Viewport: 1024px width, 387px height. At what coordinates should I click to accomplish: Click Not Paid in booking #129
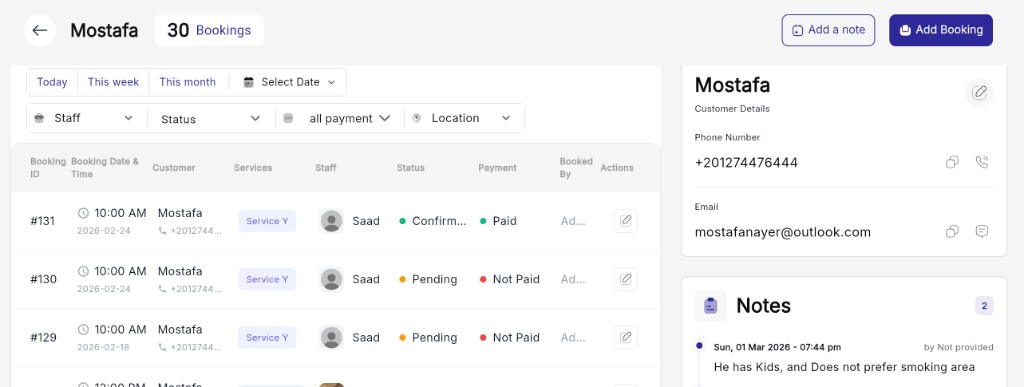509,337
